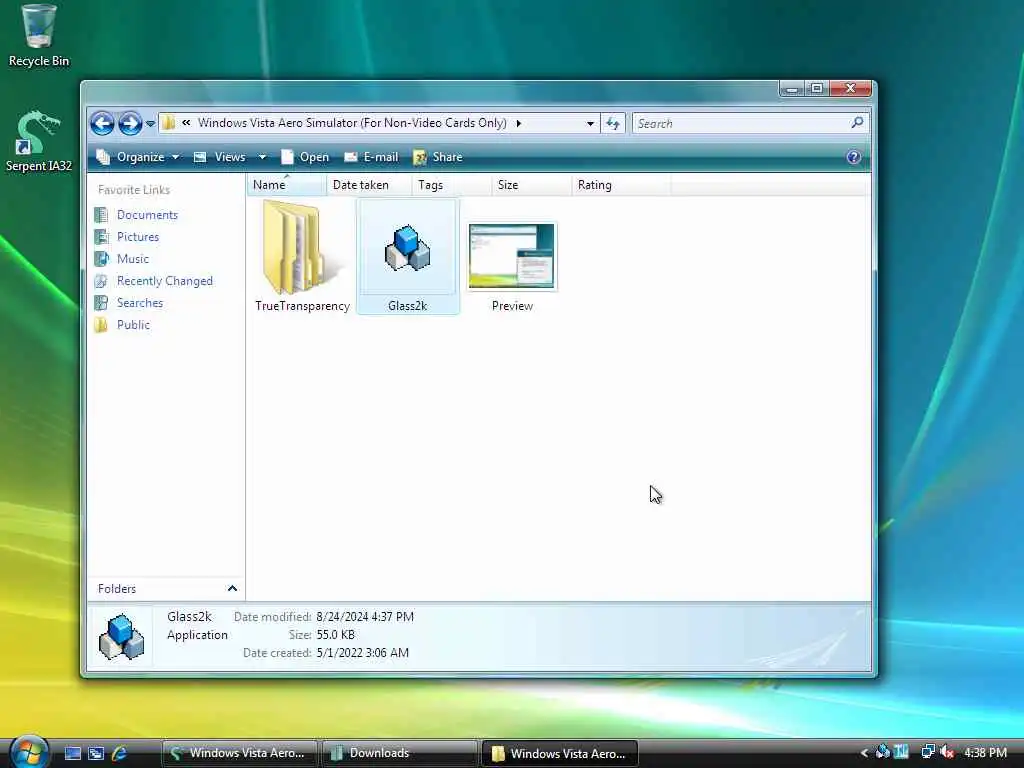Viewport: 1024px width, 768px height.
Task: Close the explorer window
Action: (x=850, y=89)
